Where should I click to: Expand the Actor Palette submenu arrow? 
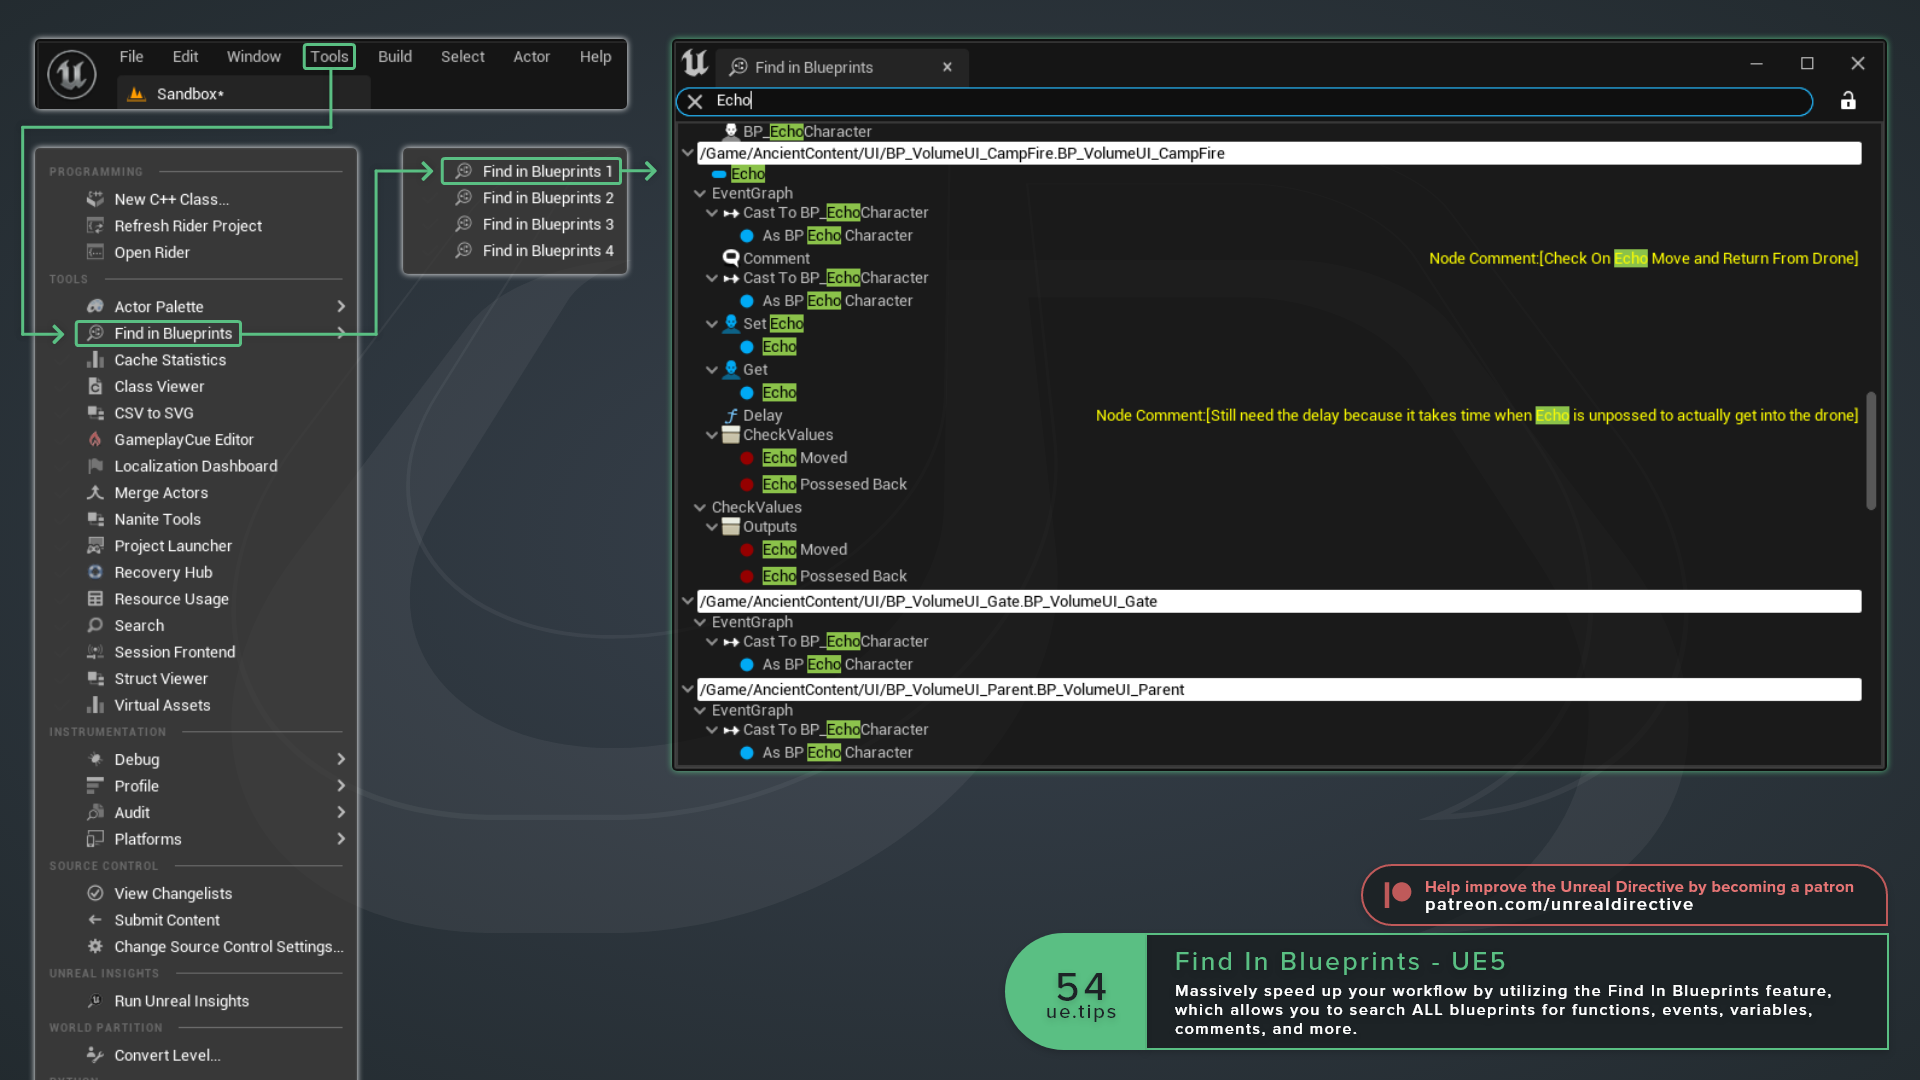(x=341, y=307)
